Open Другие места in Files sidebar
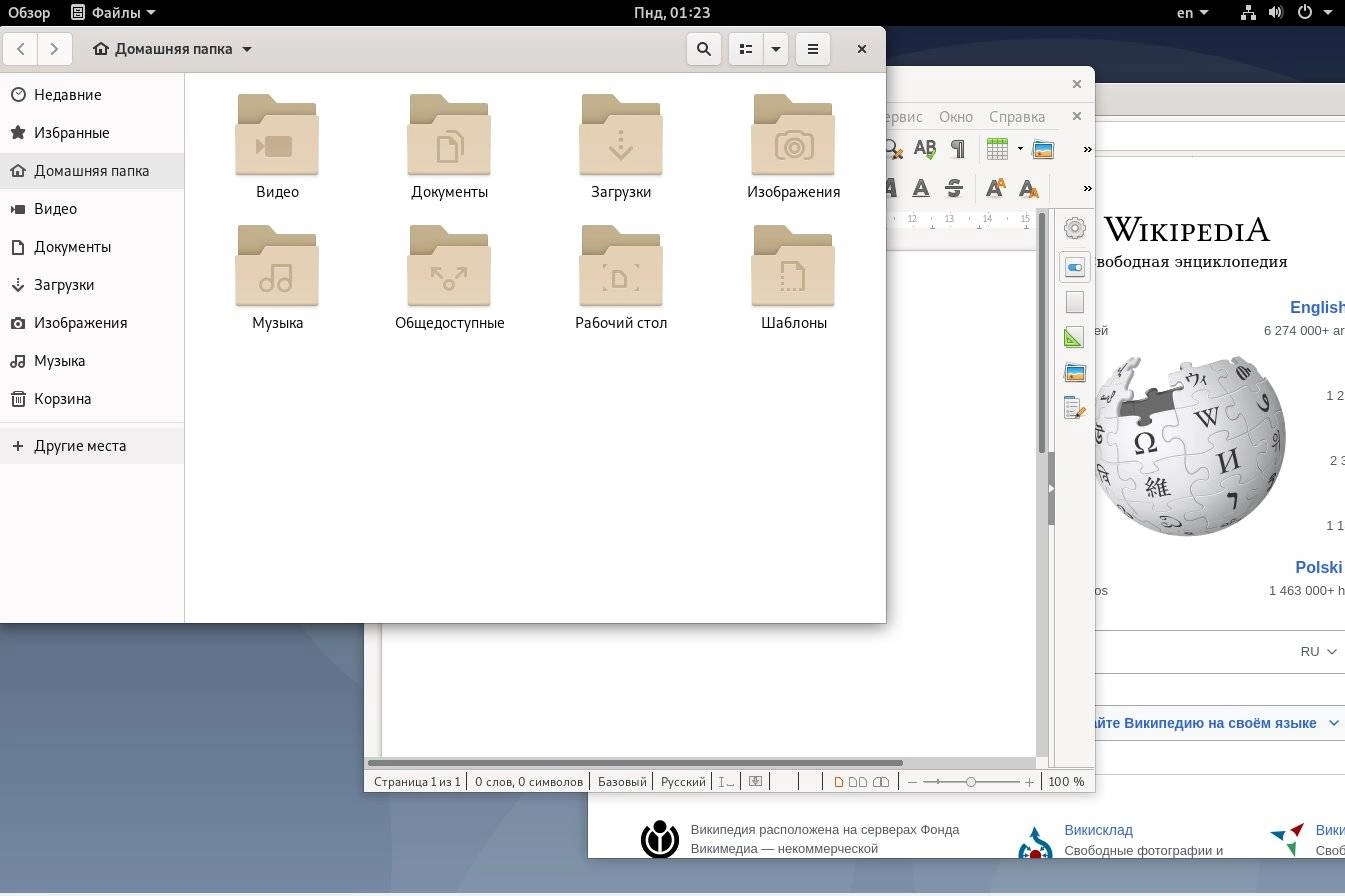 pos(92,446)
